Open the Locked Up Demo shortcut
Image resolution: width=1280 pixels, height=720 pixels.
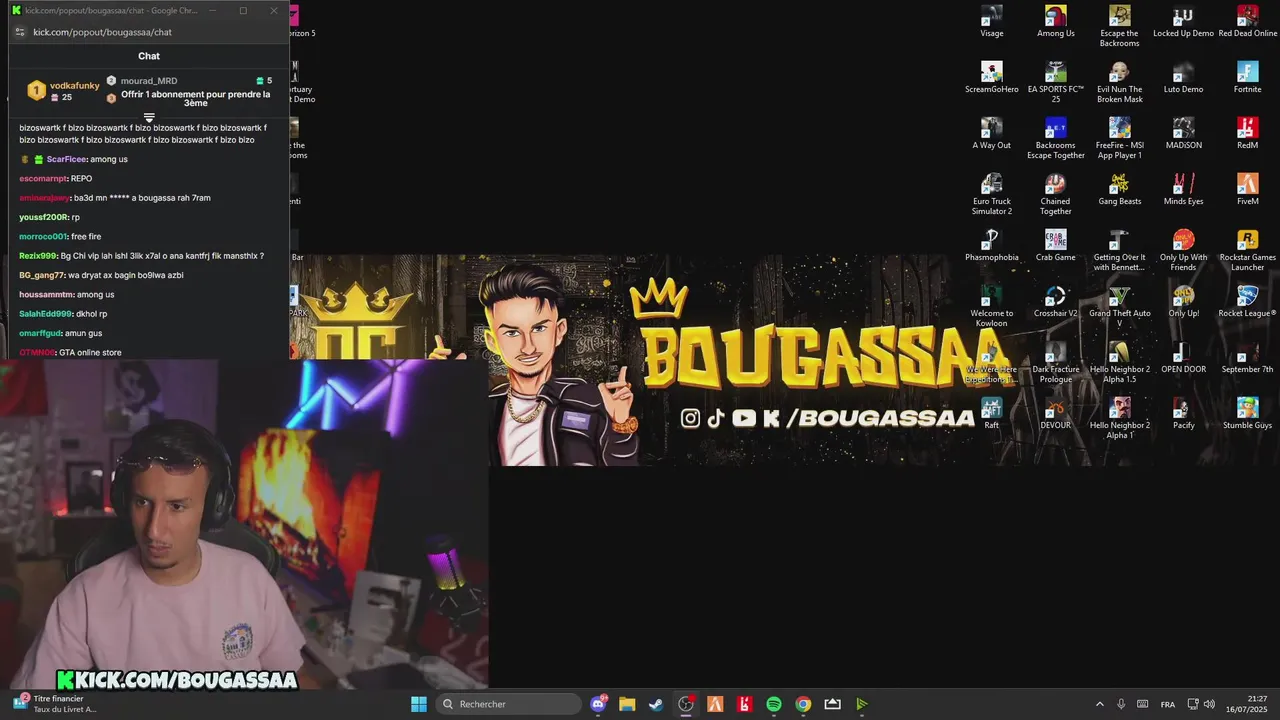point(1183,22)
